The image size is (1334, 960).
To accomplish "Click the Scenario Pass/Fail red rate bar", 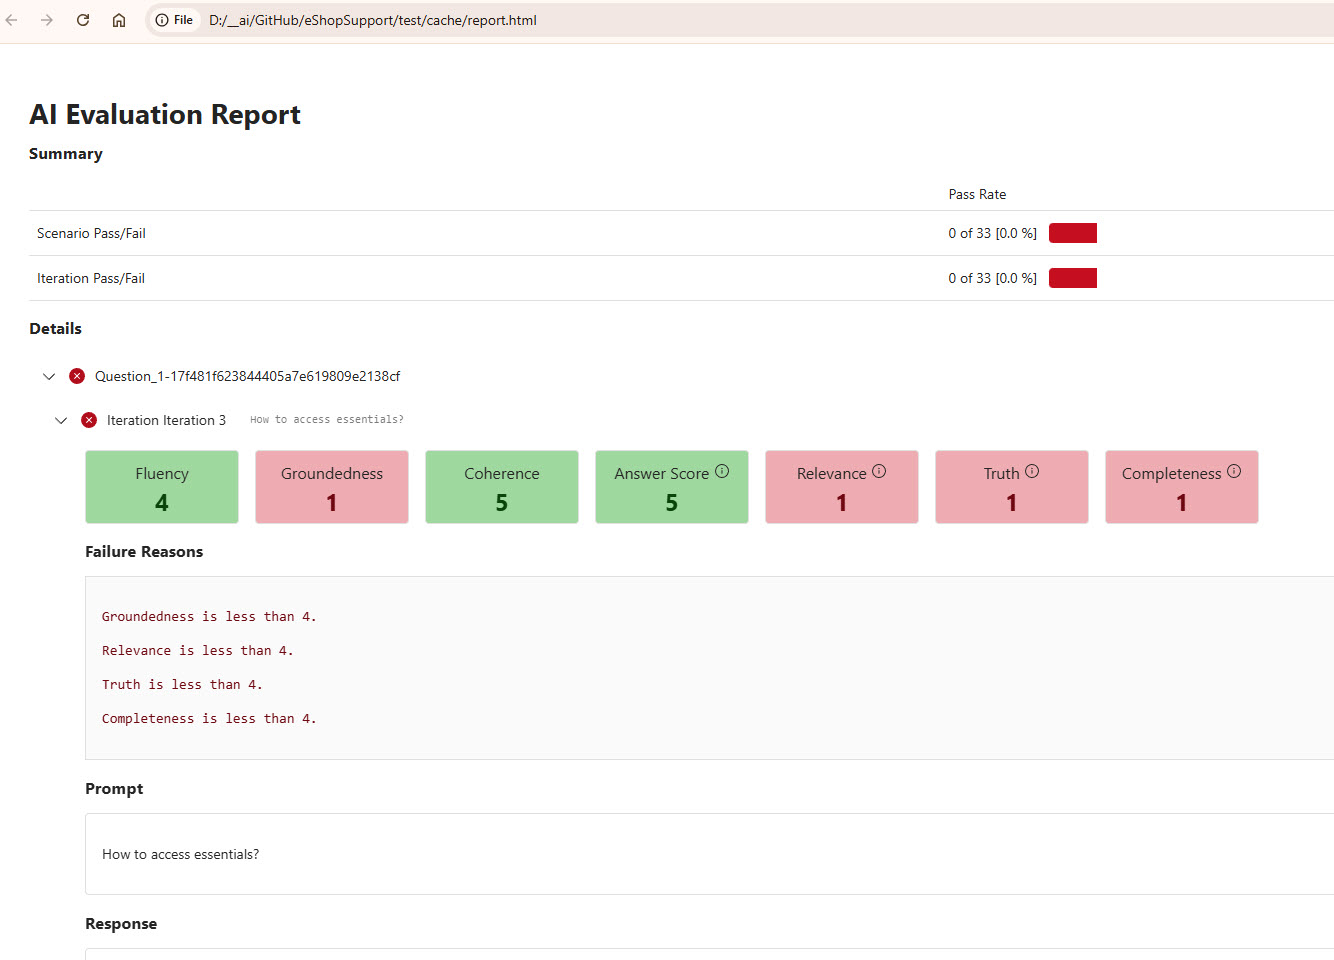I will coord(1073,233).
